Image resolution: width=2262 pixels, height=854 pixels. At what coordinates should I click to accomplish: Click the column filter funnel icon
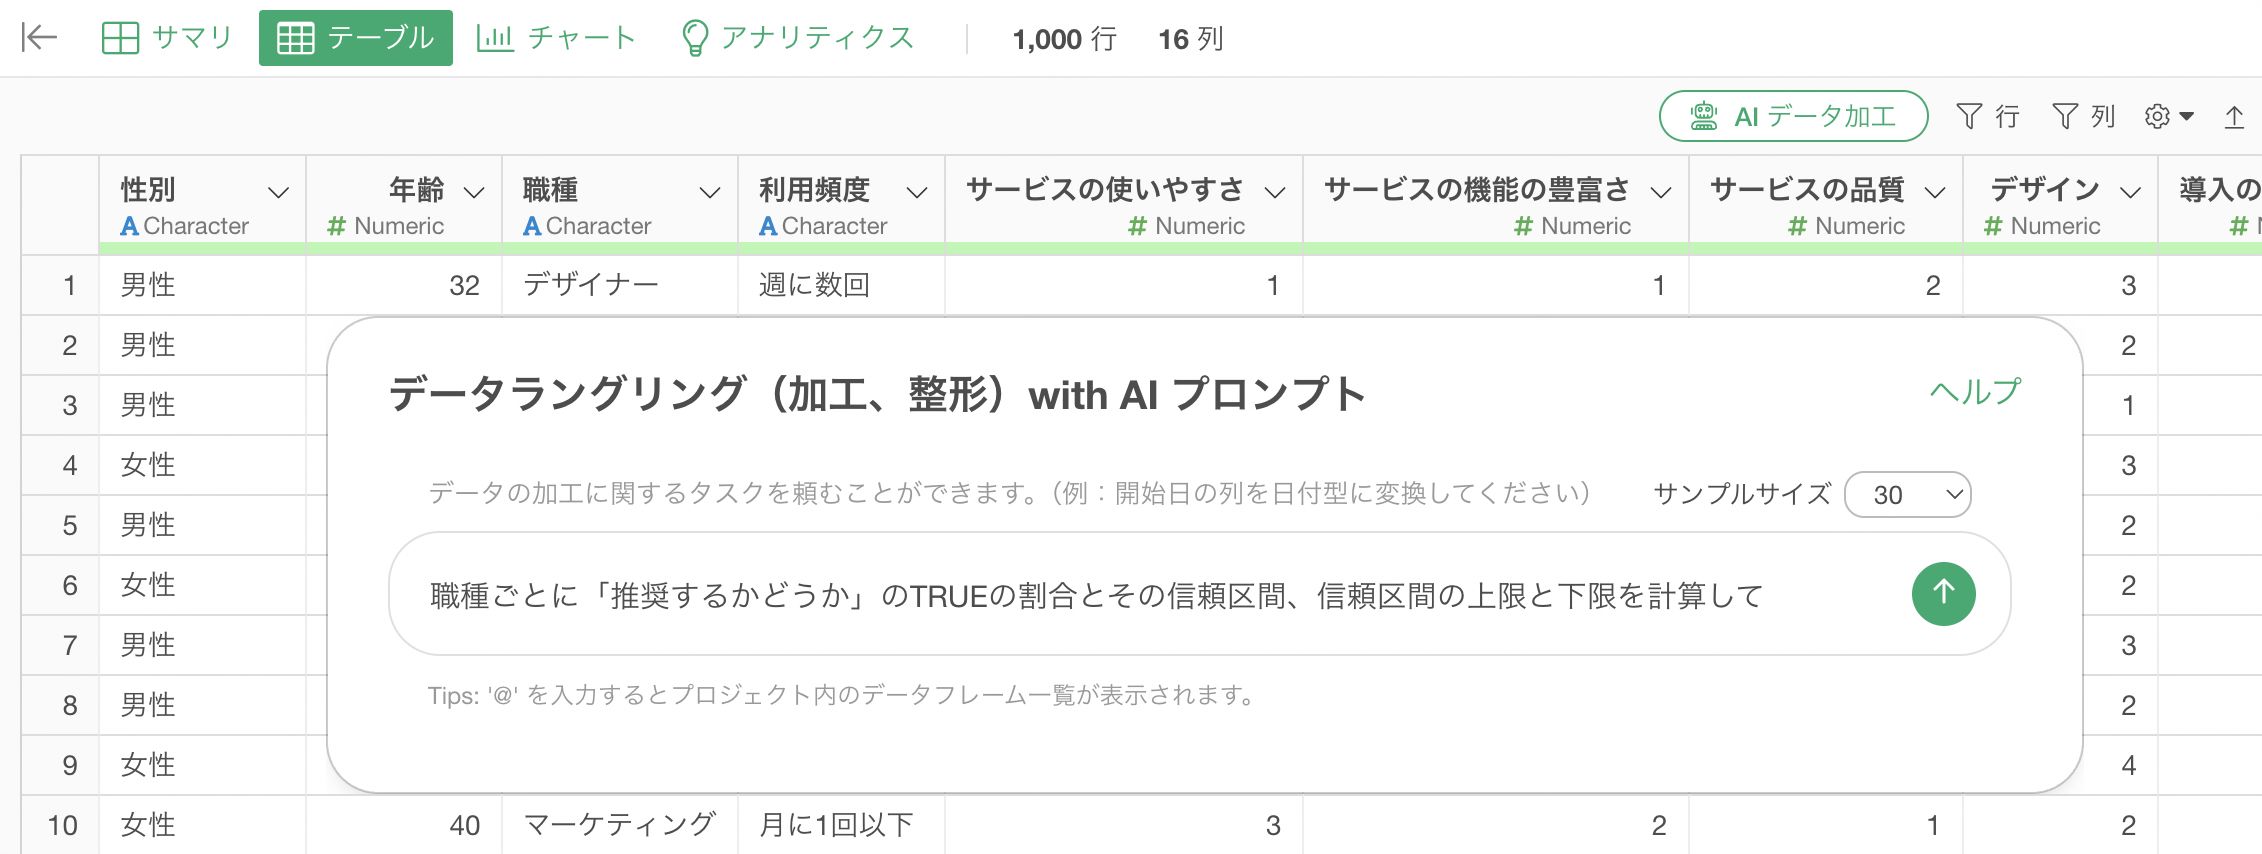(2065, 117)
